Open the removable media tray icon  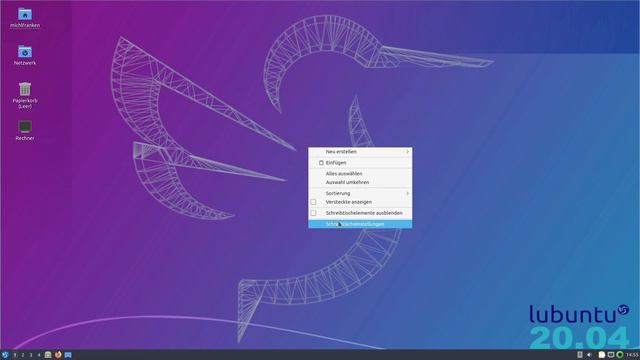pyautogui.click(x=580, y=354)
